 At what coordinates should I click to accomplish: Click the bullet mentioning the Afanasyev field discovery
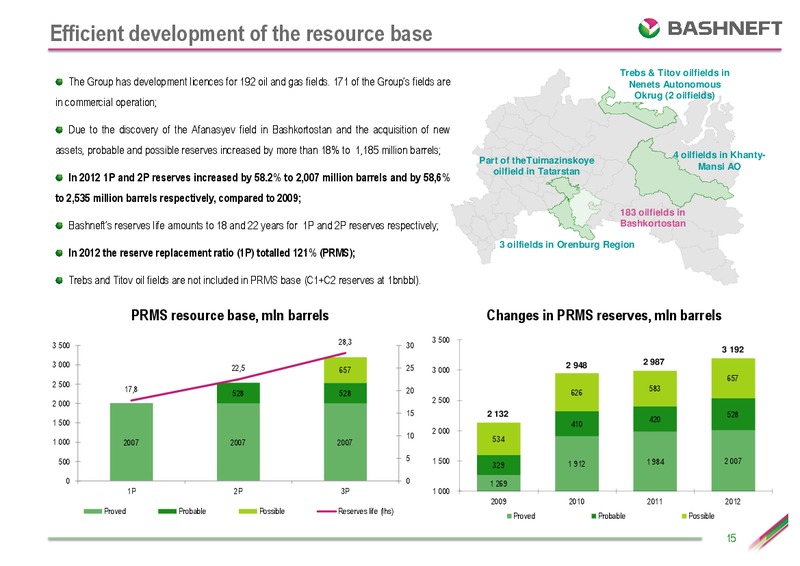(253, 140)
